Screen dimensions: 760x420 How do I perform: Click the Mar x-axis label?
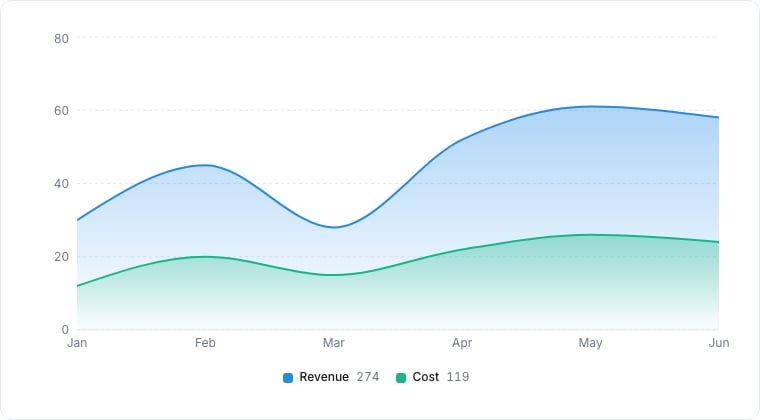click(333, 343)
